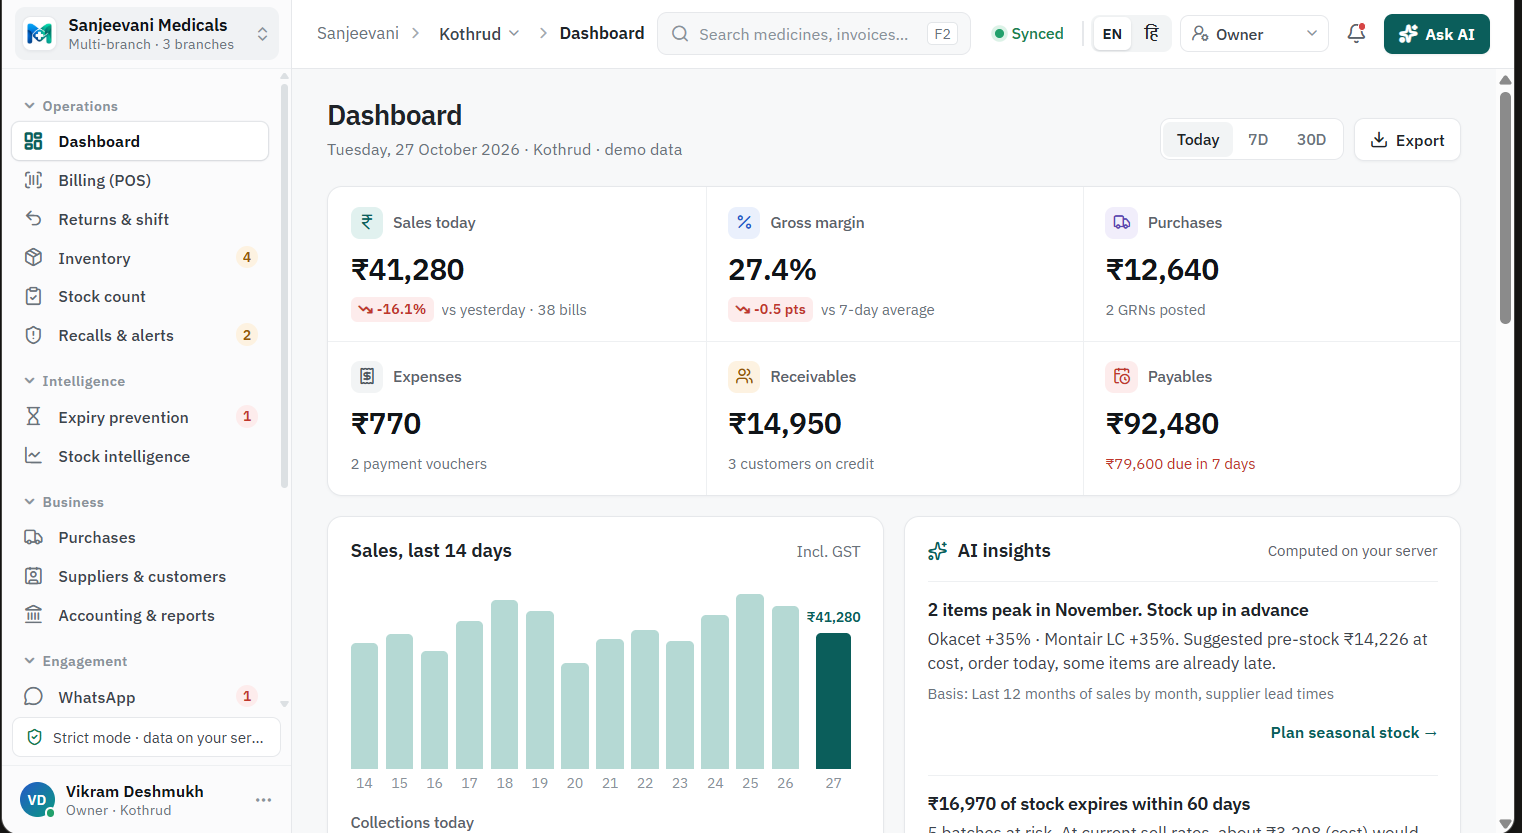Screen dimensions: 1522x833
Task: Open Suppliers & customers
Action: (x=140, y=576)
